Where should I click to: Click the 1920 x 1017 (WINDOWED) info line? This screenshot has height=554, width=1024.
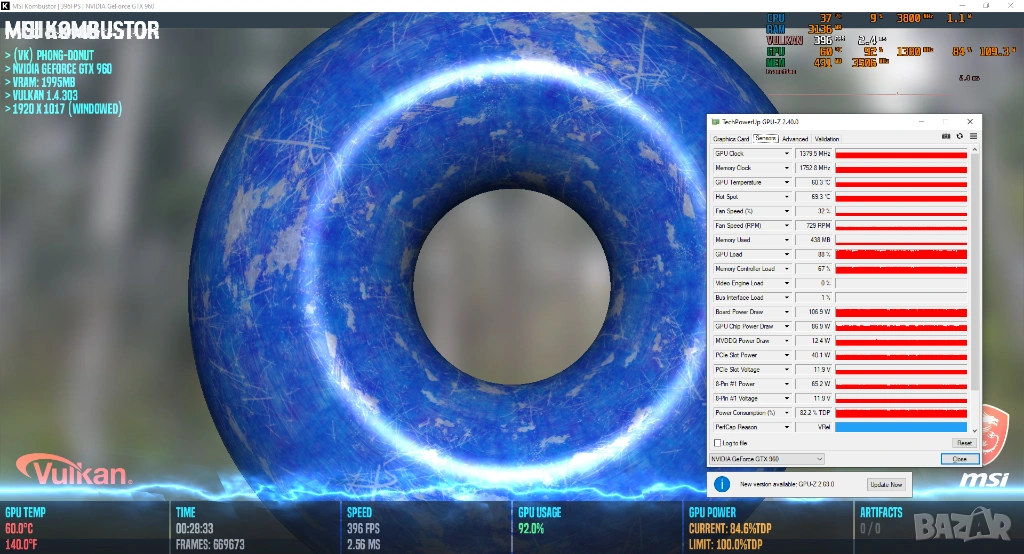click(67, 109)
